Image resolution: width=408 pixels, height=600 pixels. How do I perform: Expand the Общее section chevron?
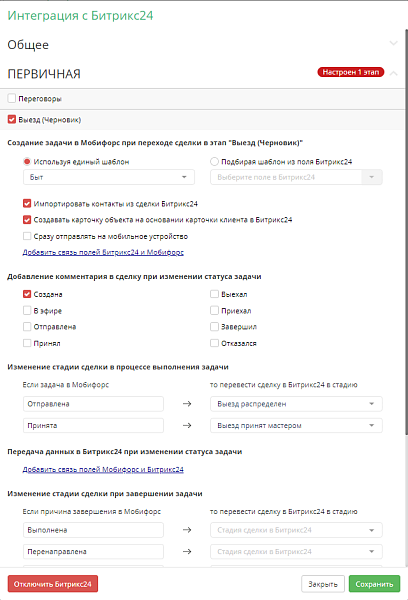click(x=393, y=43)
